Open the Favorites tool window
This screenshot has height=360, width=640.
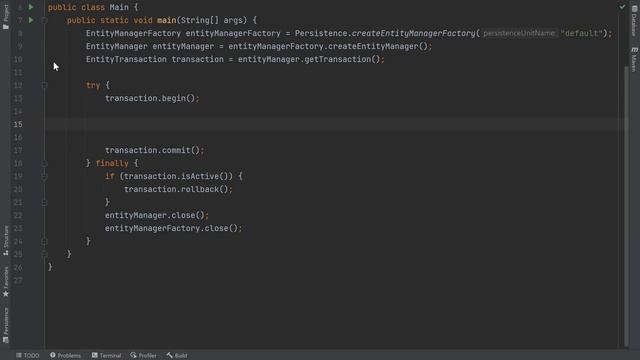pos(6,282)
